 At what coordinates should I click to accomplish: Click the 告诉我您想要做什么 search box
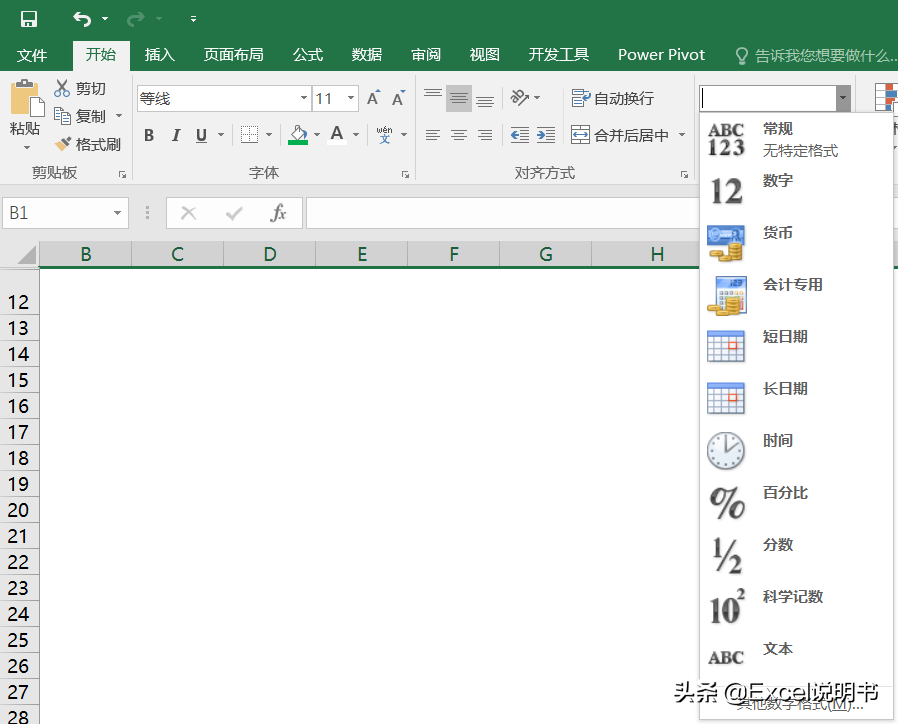(x=816, y=56)
